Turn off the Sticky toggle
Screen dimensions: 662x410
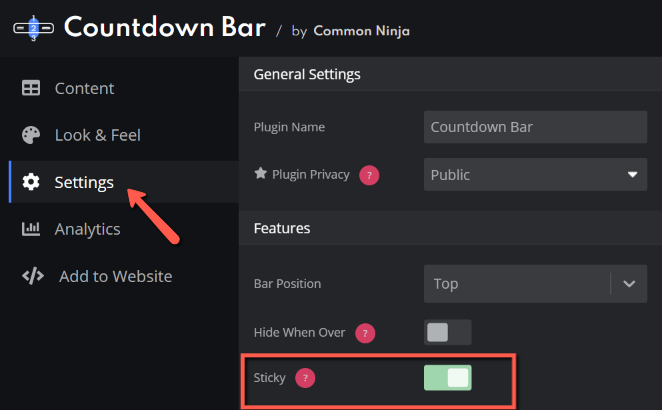[448, 377]
